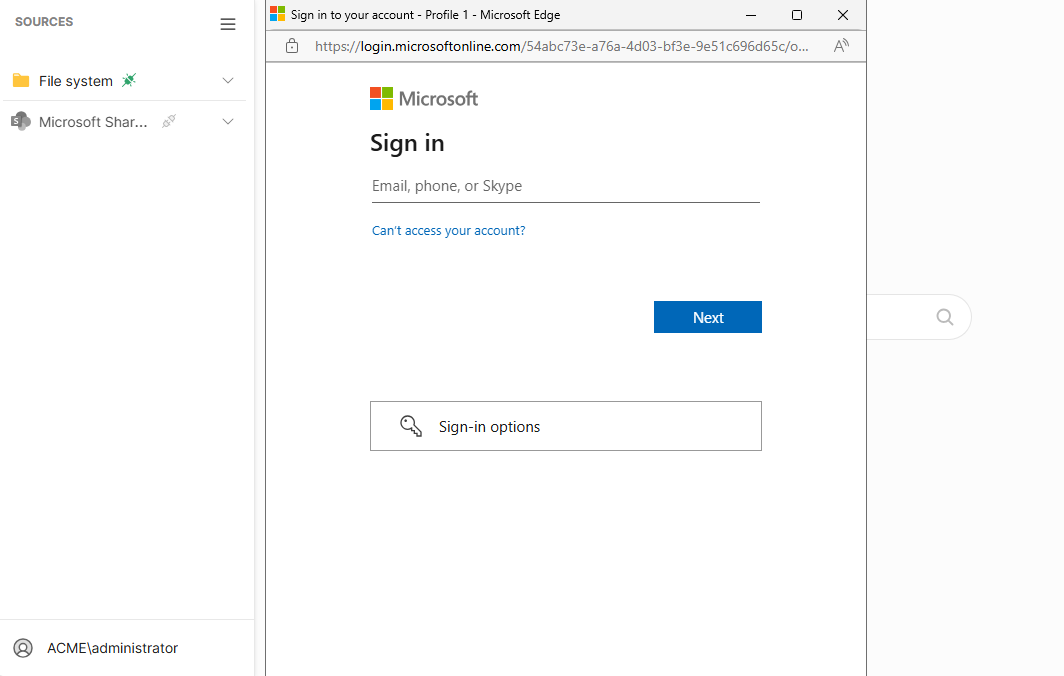Expand the File system source chevron
This screenshot has width=1064, height=676.
[x=228, y=81]
